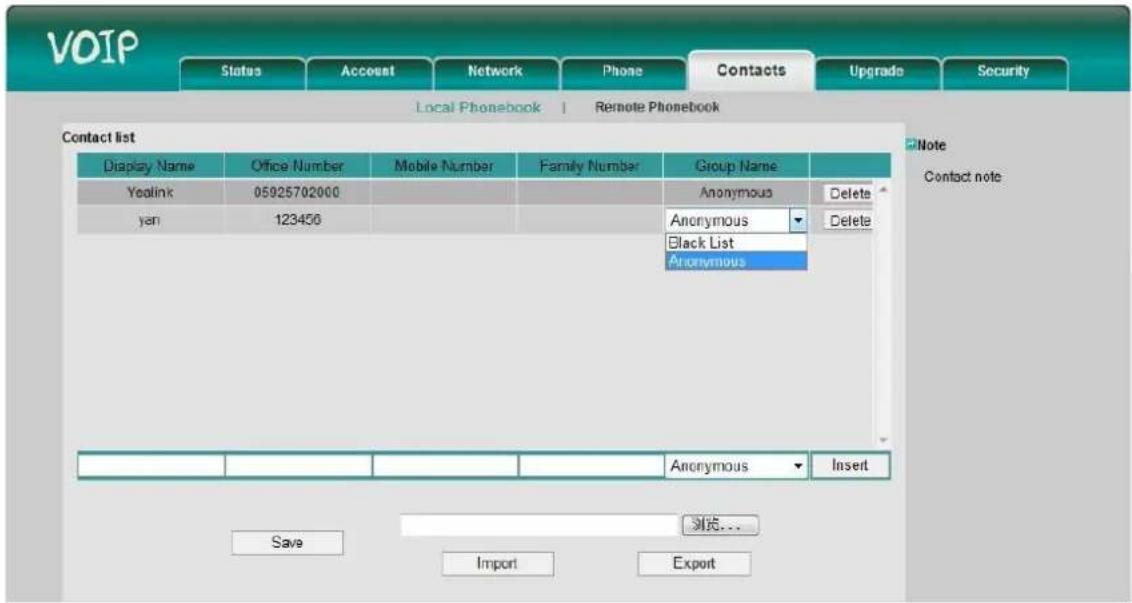The width and height of the screenshot is (1132, 603).
Task: Click Anonymous group of Yealink row
Action: click(736, 193)
